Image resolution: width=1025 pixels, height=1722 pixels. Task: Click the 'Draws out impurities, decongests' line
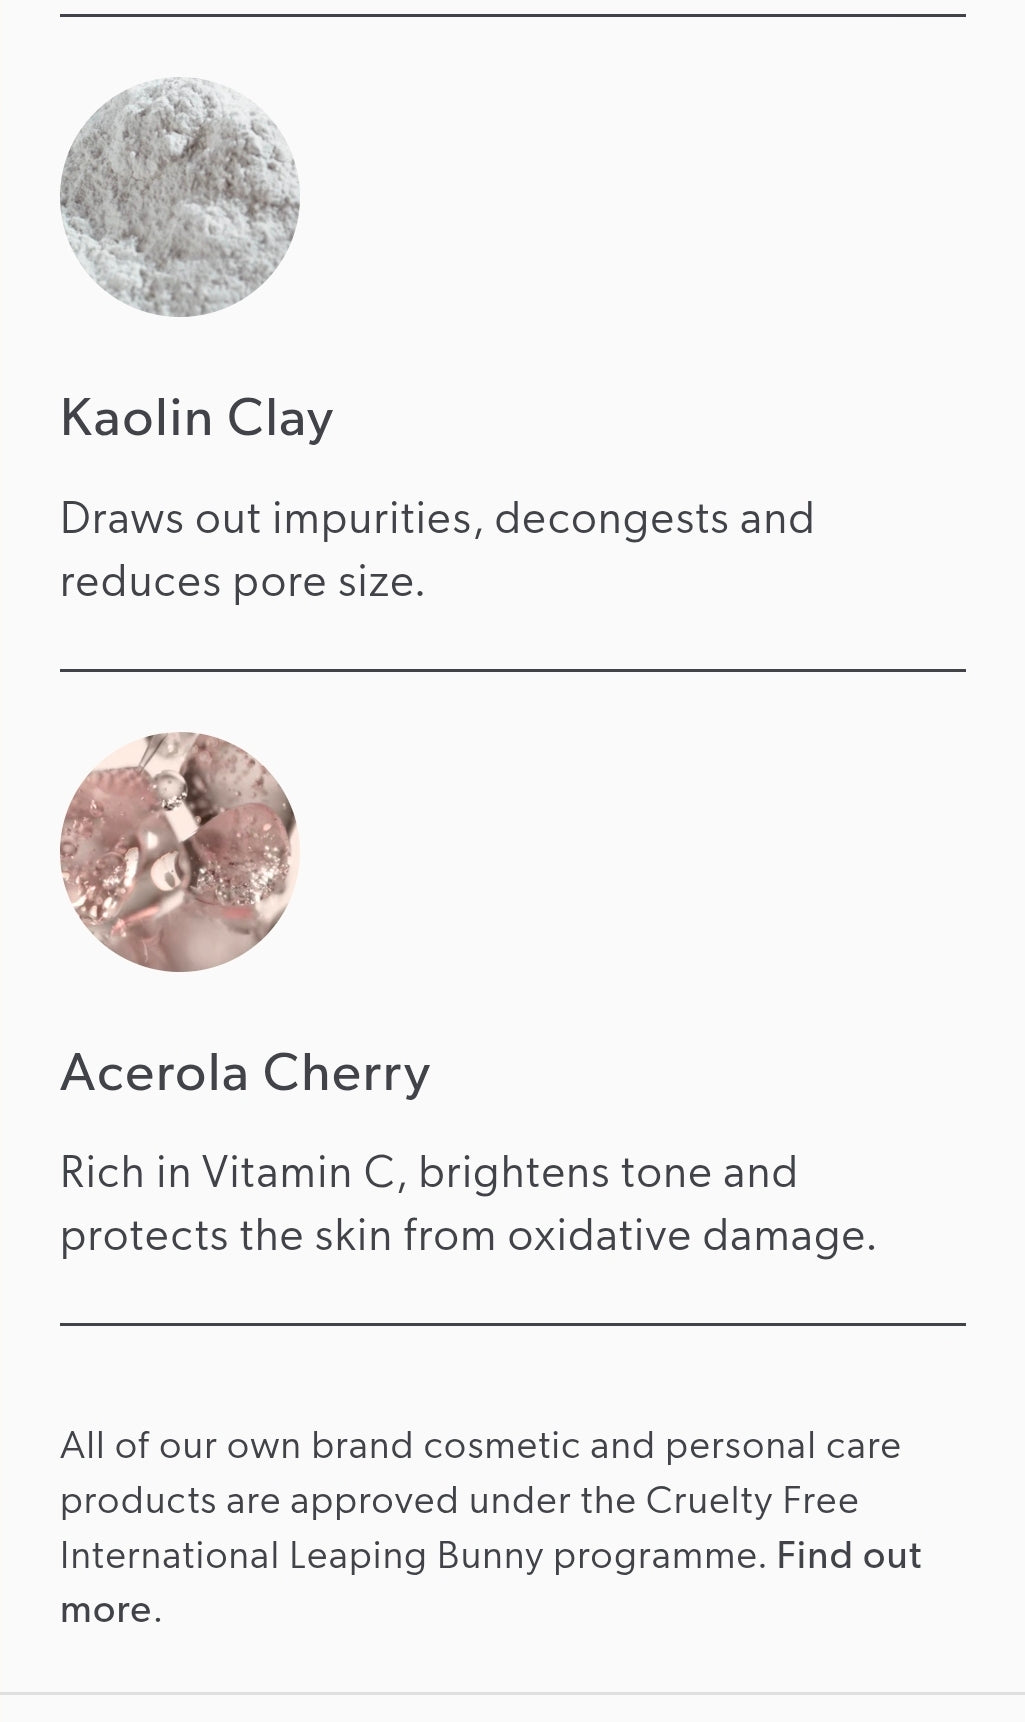tap(437, 519)
